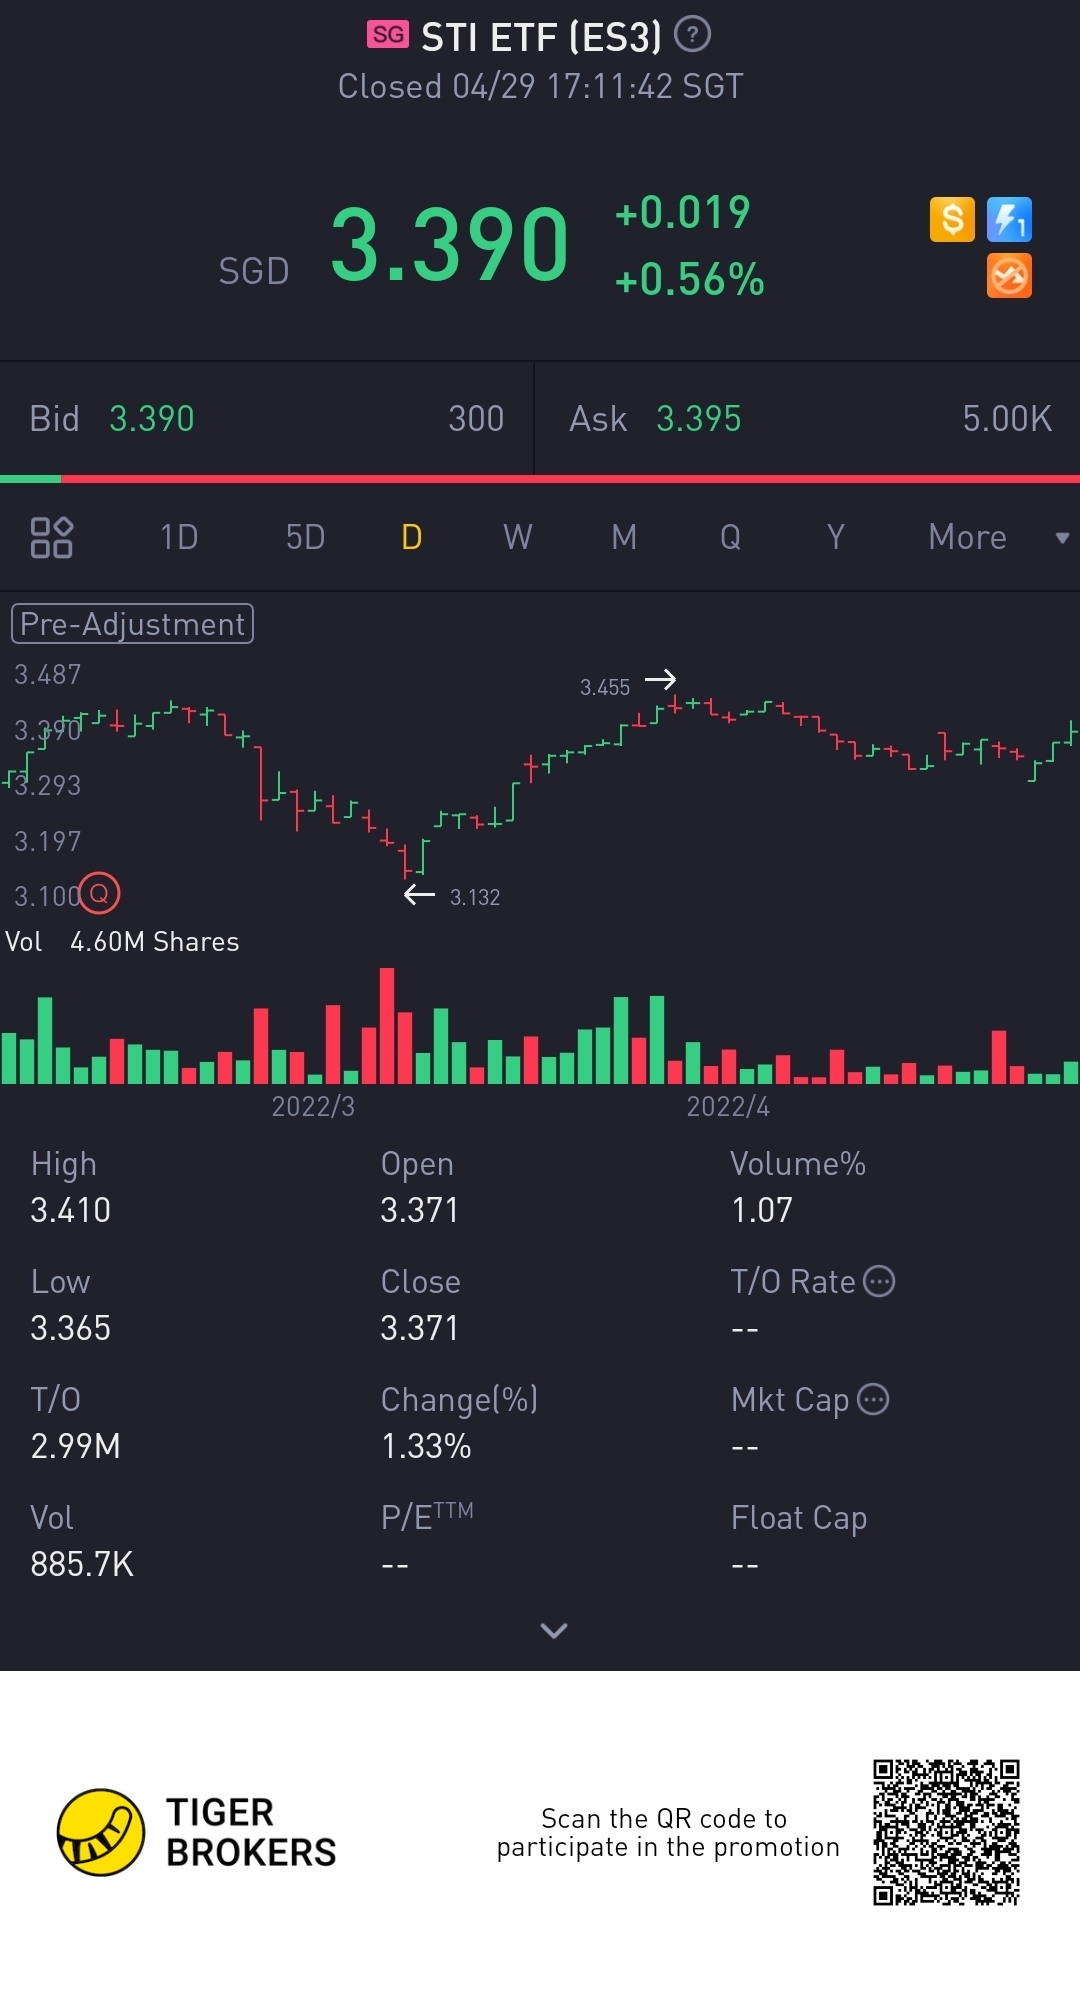This screenshot has height=1994, width=1080.
Task: Tap the T/O value 2.99M
Action: point(75,1446)
